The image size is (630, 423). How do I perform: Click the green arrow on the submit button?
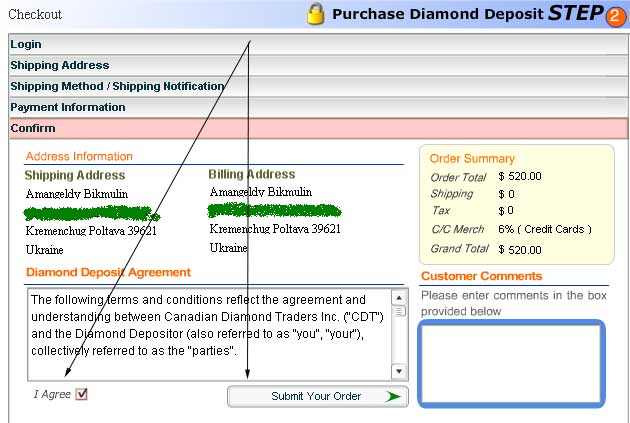(x=392, y=397)
